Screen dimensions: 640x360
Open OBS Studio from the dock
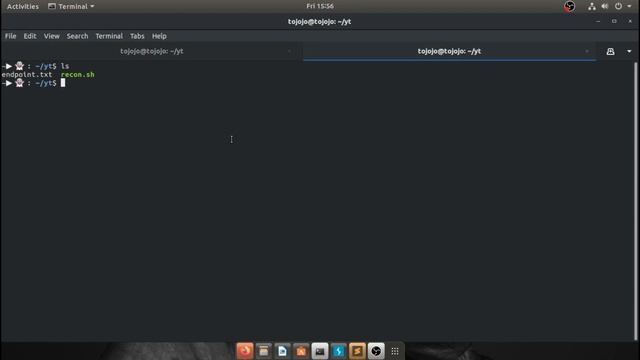tap(376, 351)
